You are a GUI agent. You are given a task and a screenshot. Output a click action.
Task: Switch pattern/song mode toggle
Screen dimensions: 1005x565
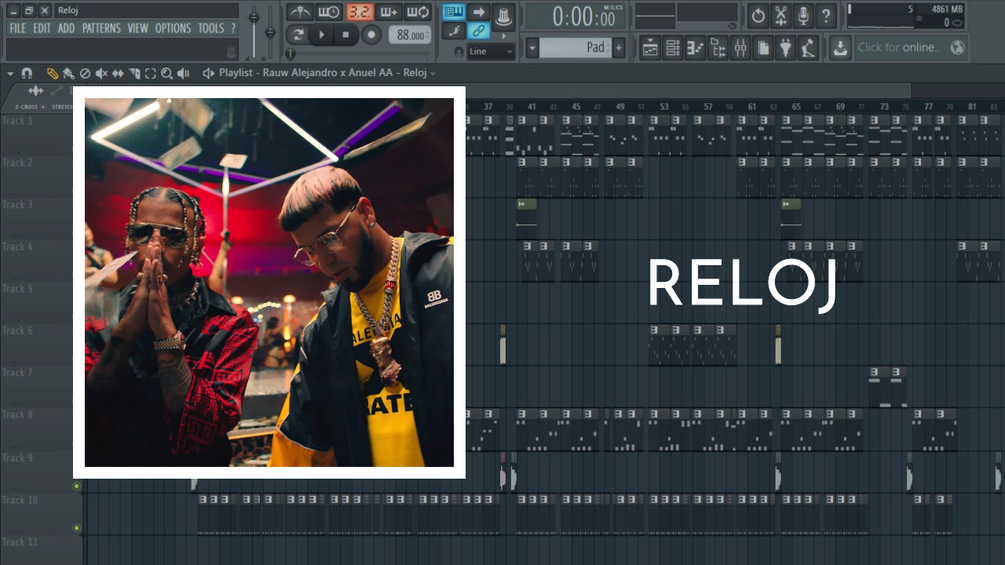point(297,35)
